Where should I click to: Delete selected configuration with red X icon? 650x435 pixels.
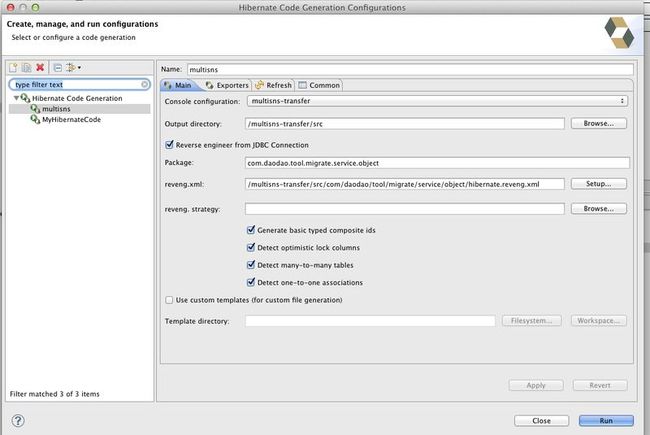[40, 67]
